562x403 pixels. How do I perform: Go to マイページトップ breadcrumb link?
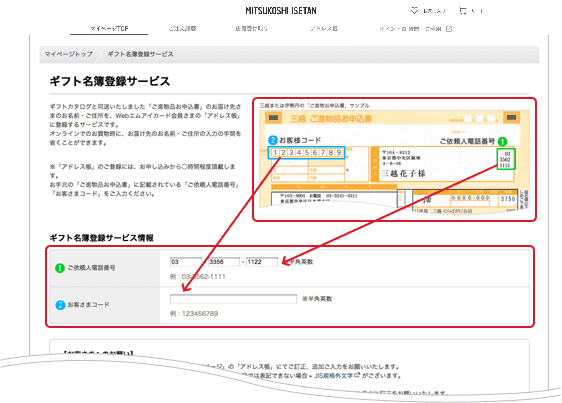[x=68, y=54]
